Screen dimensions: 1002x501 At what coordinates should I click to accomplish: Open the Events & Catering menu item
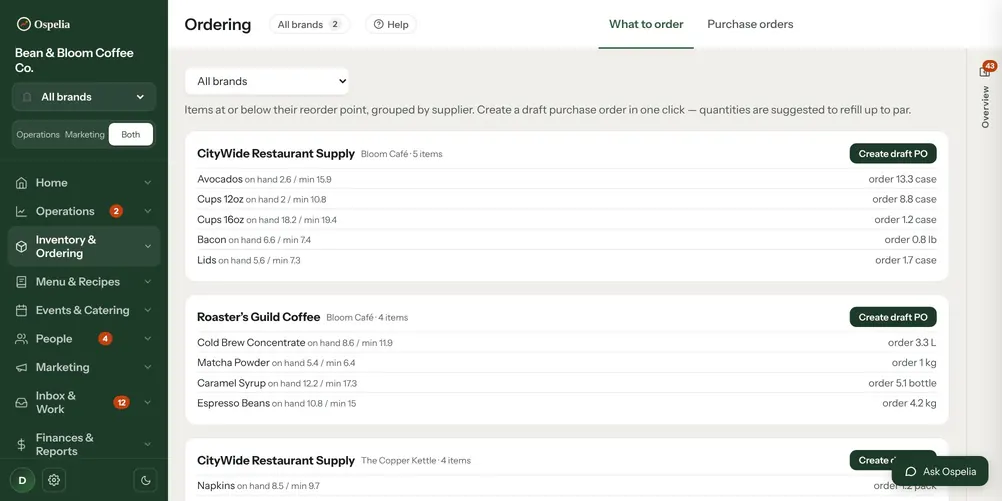(x=84, y=311)
